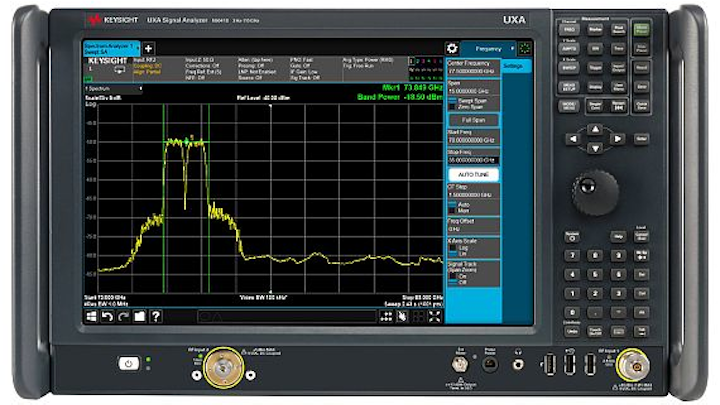
Task: Click the Windows start icon on the analyzer screen
Action: click(92, 316)
